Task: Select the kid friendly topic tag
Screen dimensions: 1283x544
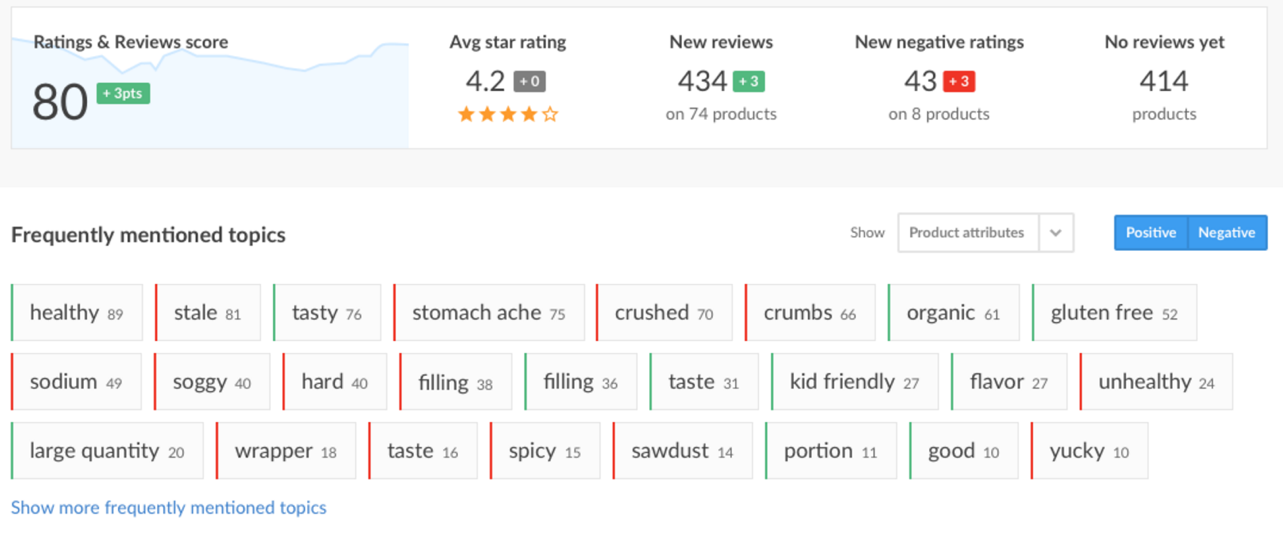Action: point(855,382)
